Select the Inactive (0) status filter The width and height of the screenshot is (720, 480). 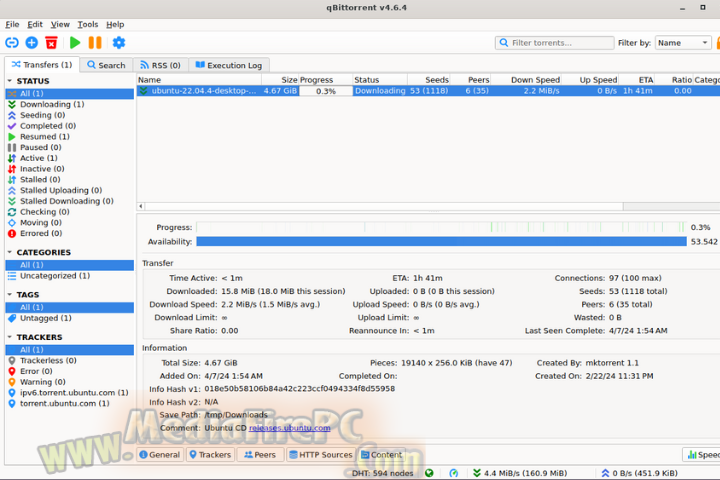click(70, 169)
